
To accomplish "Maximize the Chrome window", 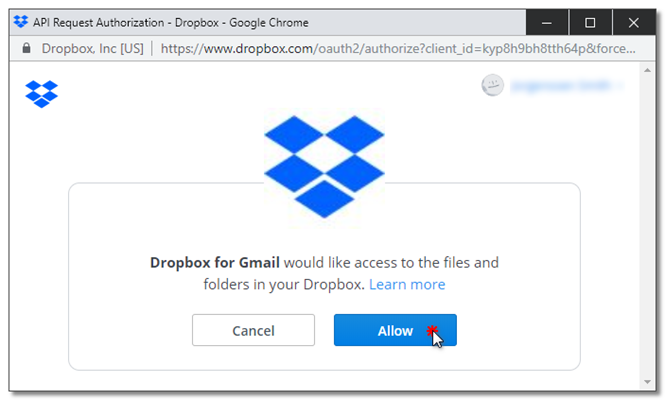I will coord(590,22).
